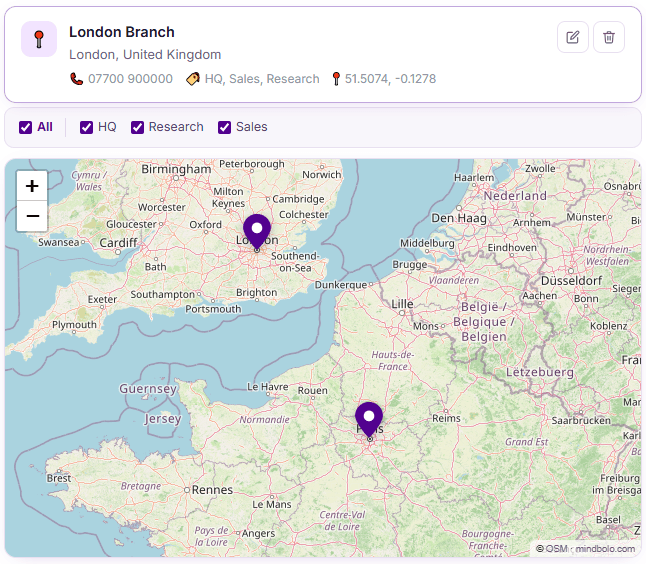The image size is (646, 564).
Task: Click the Jersey label on the map
Action: coord(163,419)
